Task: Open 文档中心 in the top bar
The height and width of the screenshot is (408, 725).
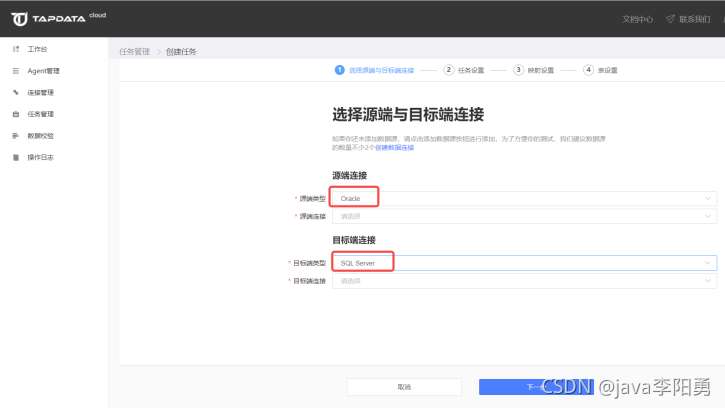Action: pos(638,19)
